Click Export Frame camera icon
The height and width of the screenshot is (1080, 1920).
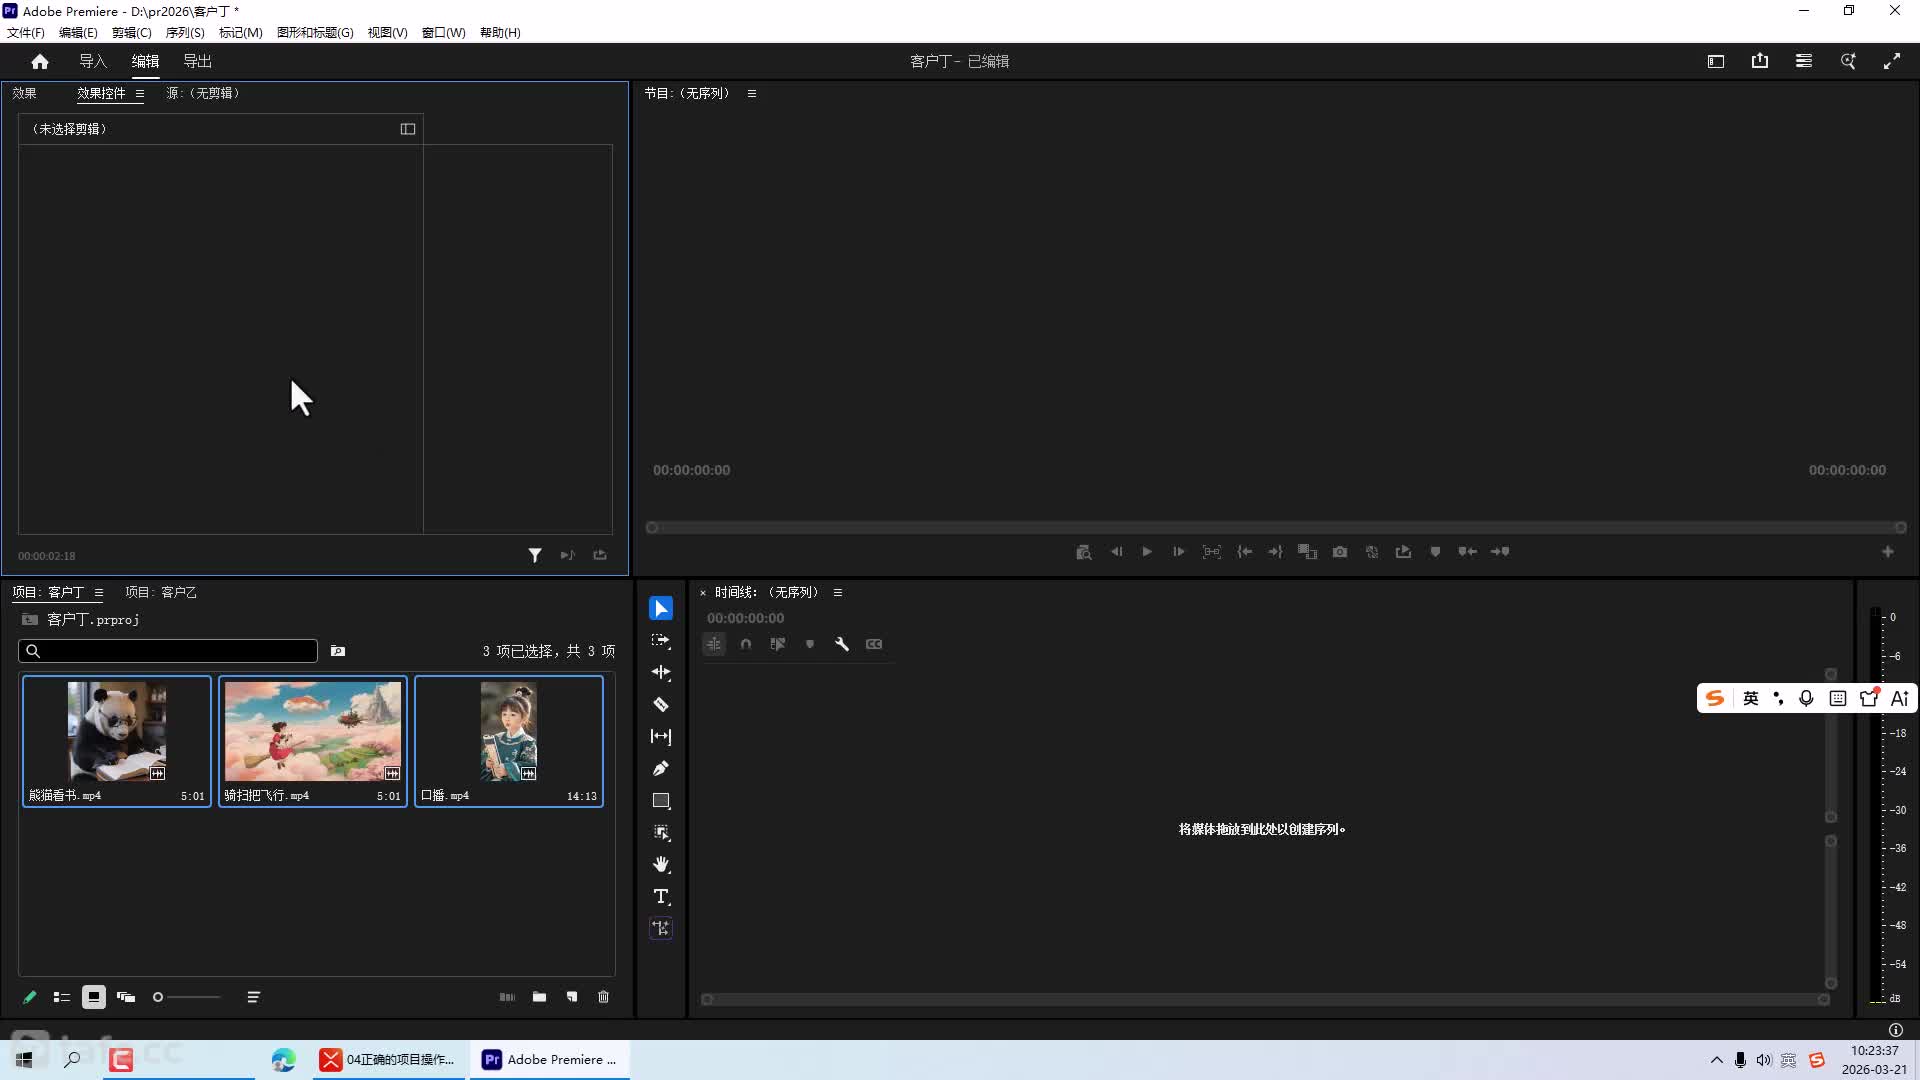click(x=1340, y=552)
